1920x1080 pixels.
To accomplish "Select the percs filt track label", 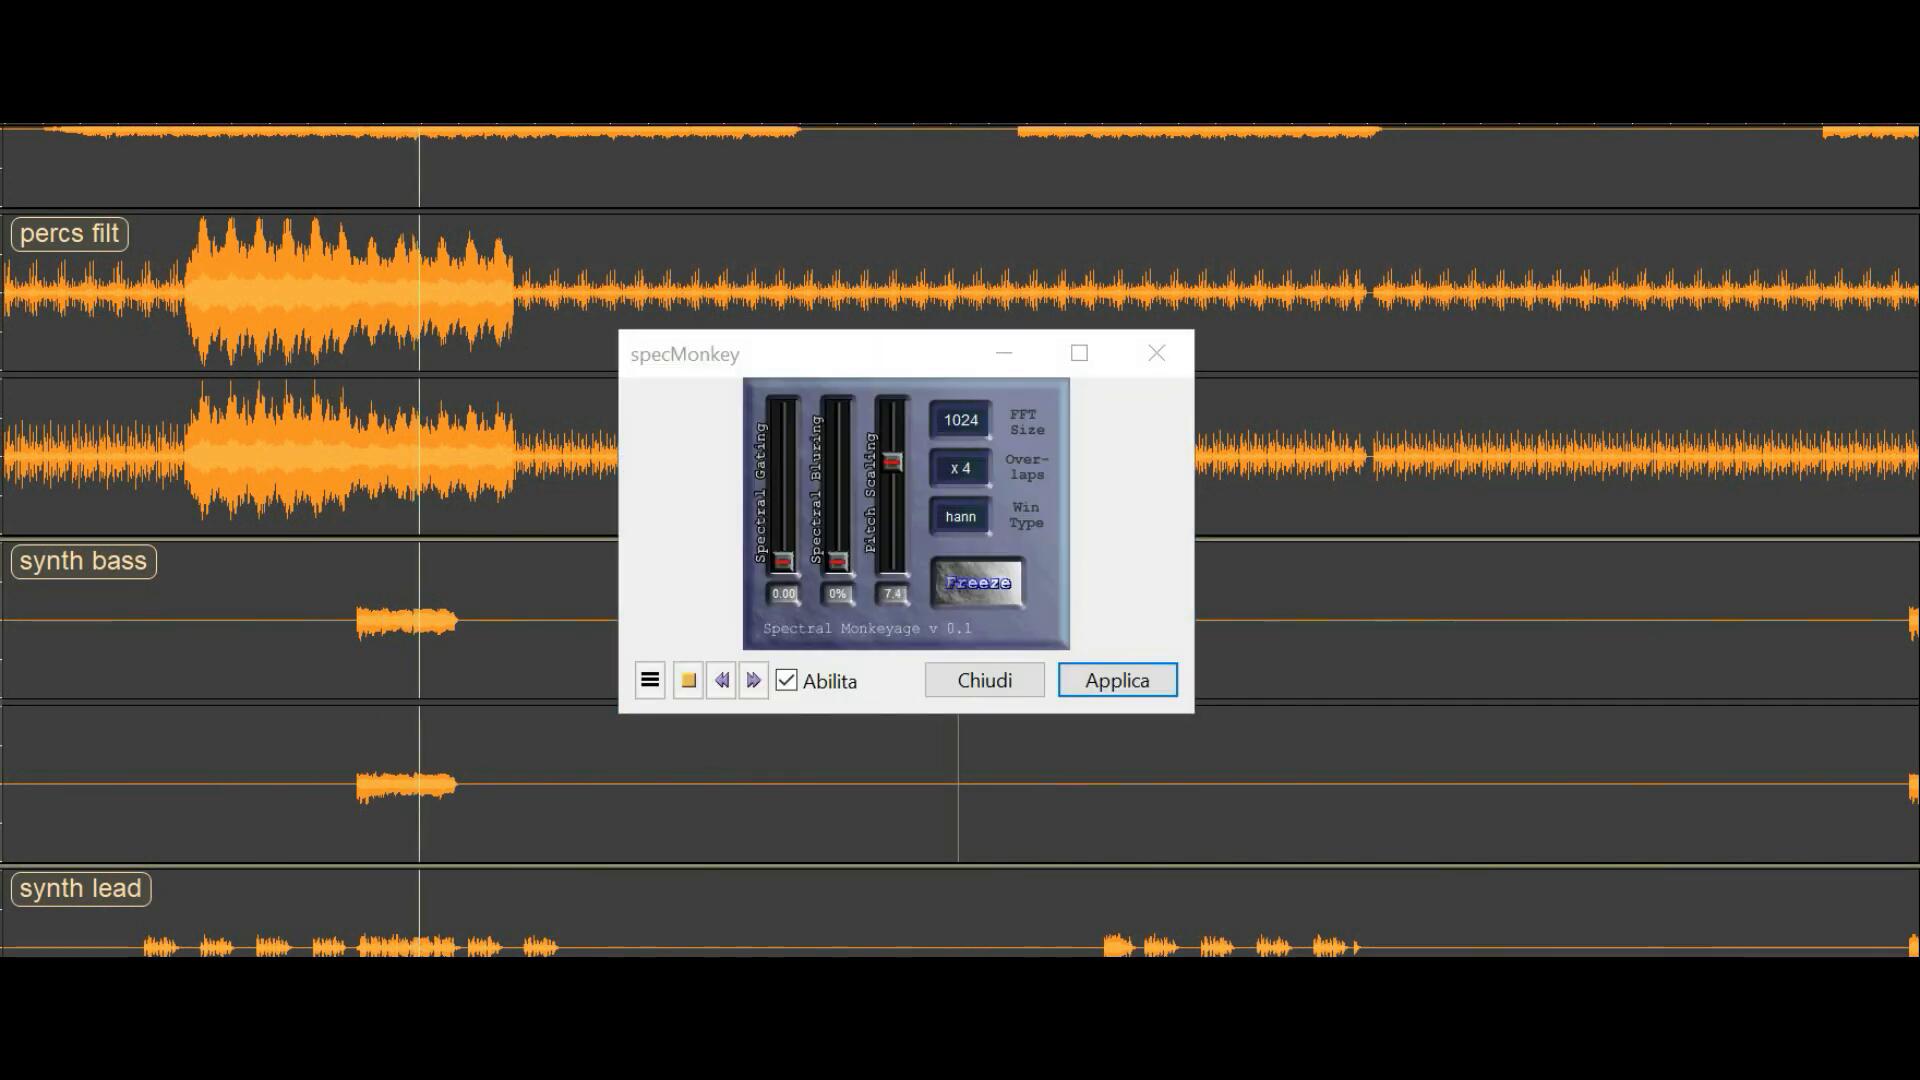I will [70, 234].
